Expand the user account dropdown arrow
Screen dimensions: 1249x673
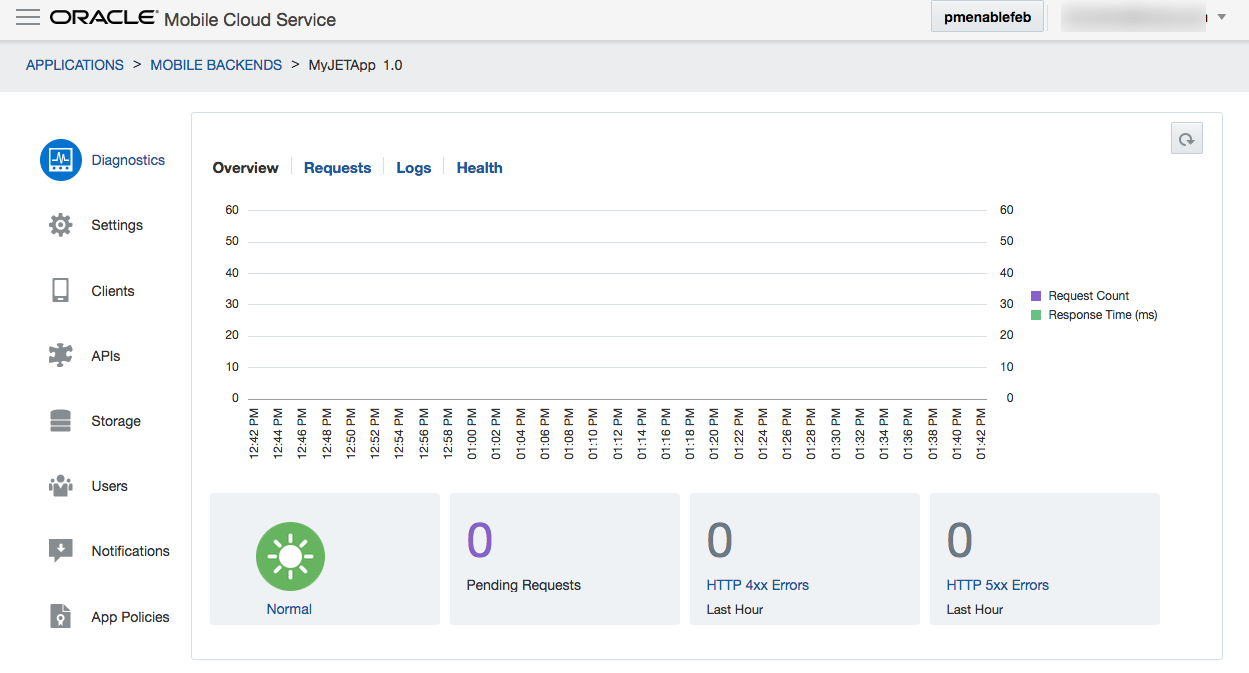click(1221, 17)
